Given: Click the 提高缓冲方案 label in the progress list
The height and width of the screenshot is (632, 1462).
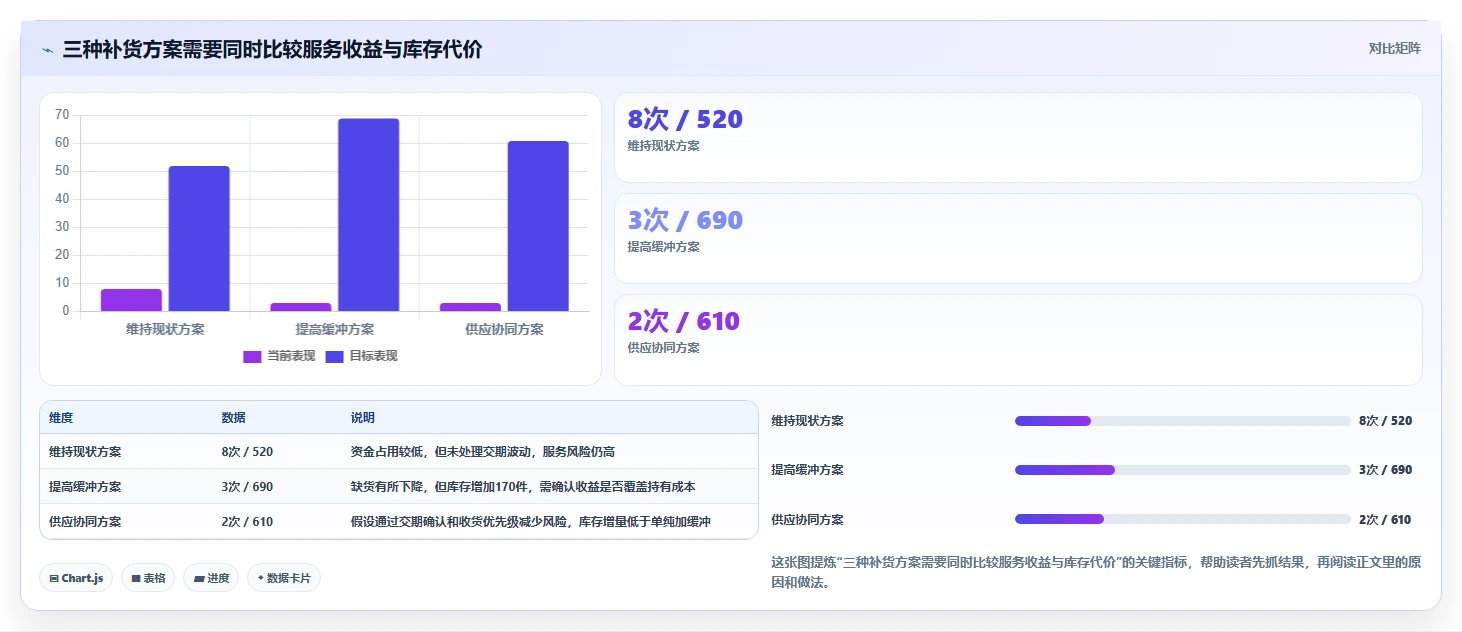Looking at the screenshot, I should coord(807,470).
